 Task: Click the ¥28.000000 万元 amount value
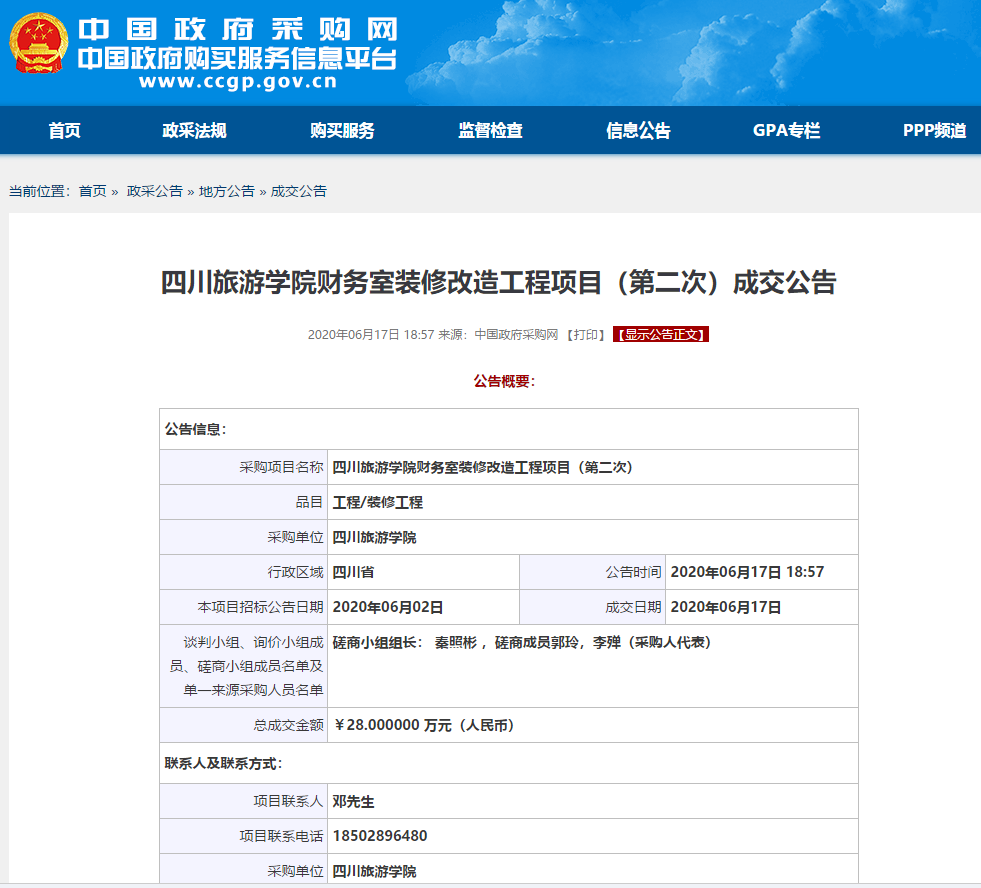tap(424, 725)
